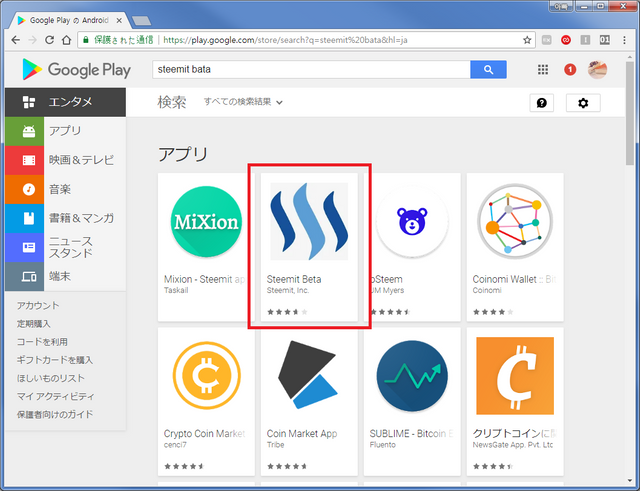640x491 pixels.
Task: Click the Steemit, Inc. developer name
Action: (x=288, y=290)
